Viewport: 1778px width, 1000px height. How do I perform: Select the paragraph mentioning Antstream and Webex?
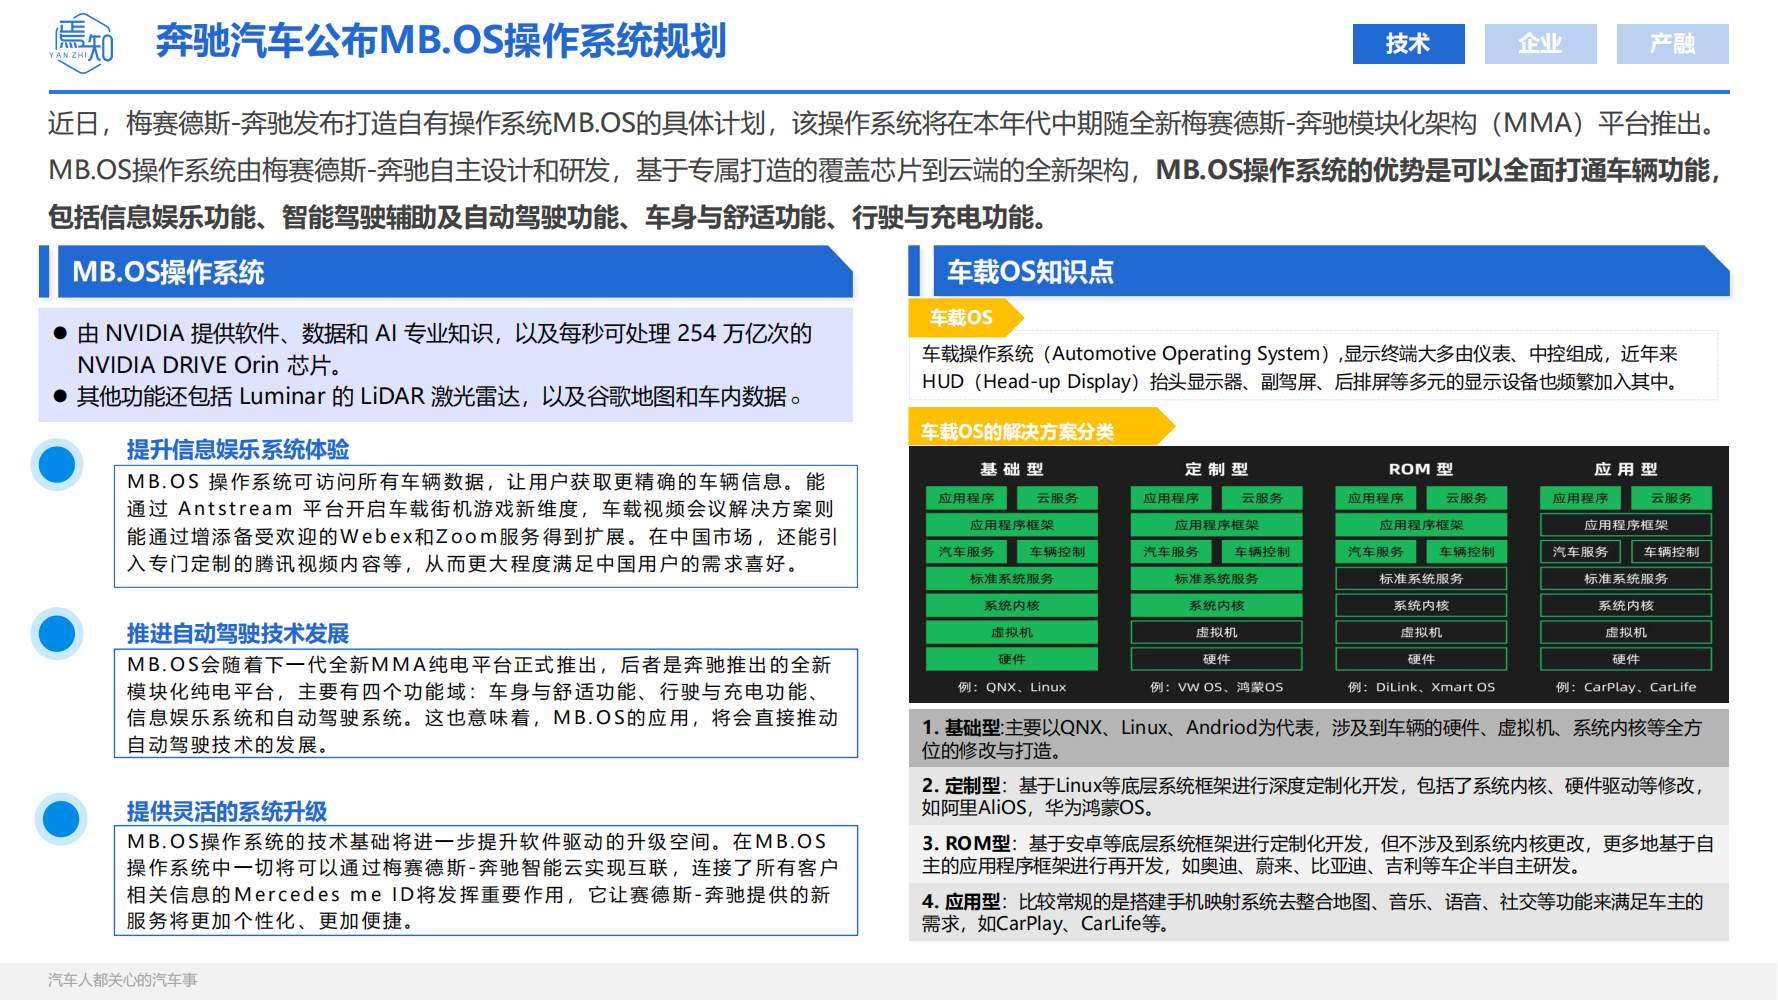tap(485, 524)
